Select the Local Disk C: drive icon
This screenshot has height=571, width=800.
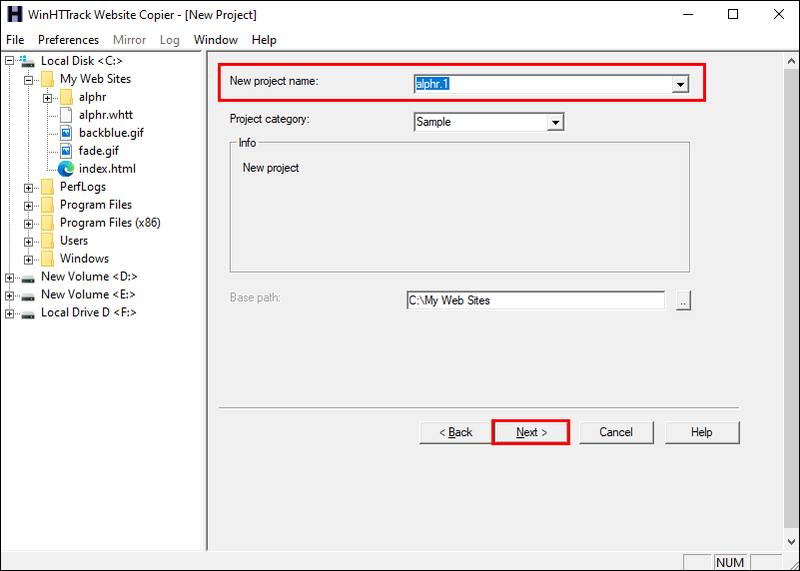27,61
